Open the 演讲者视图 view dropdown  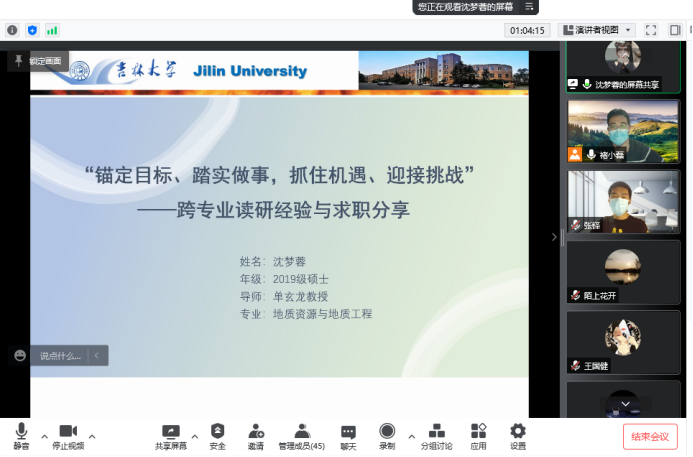coord(596,30)
